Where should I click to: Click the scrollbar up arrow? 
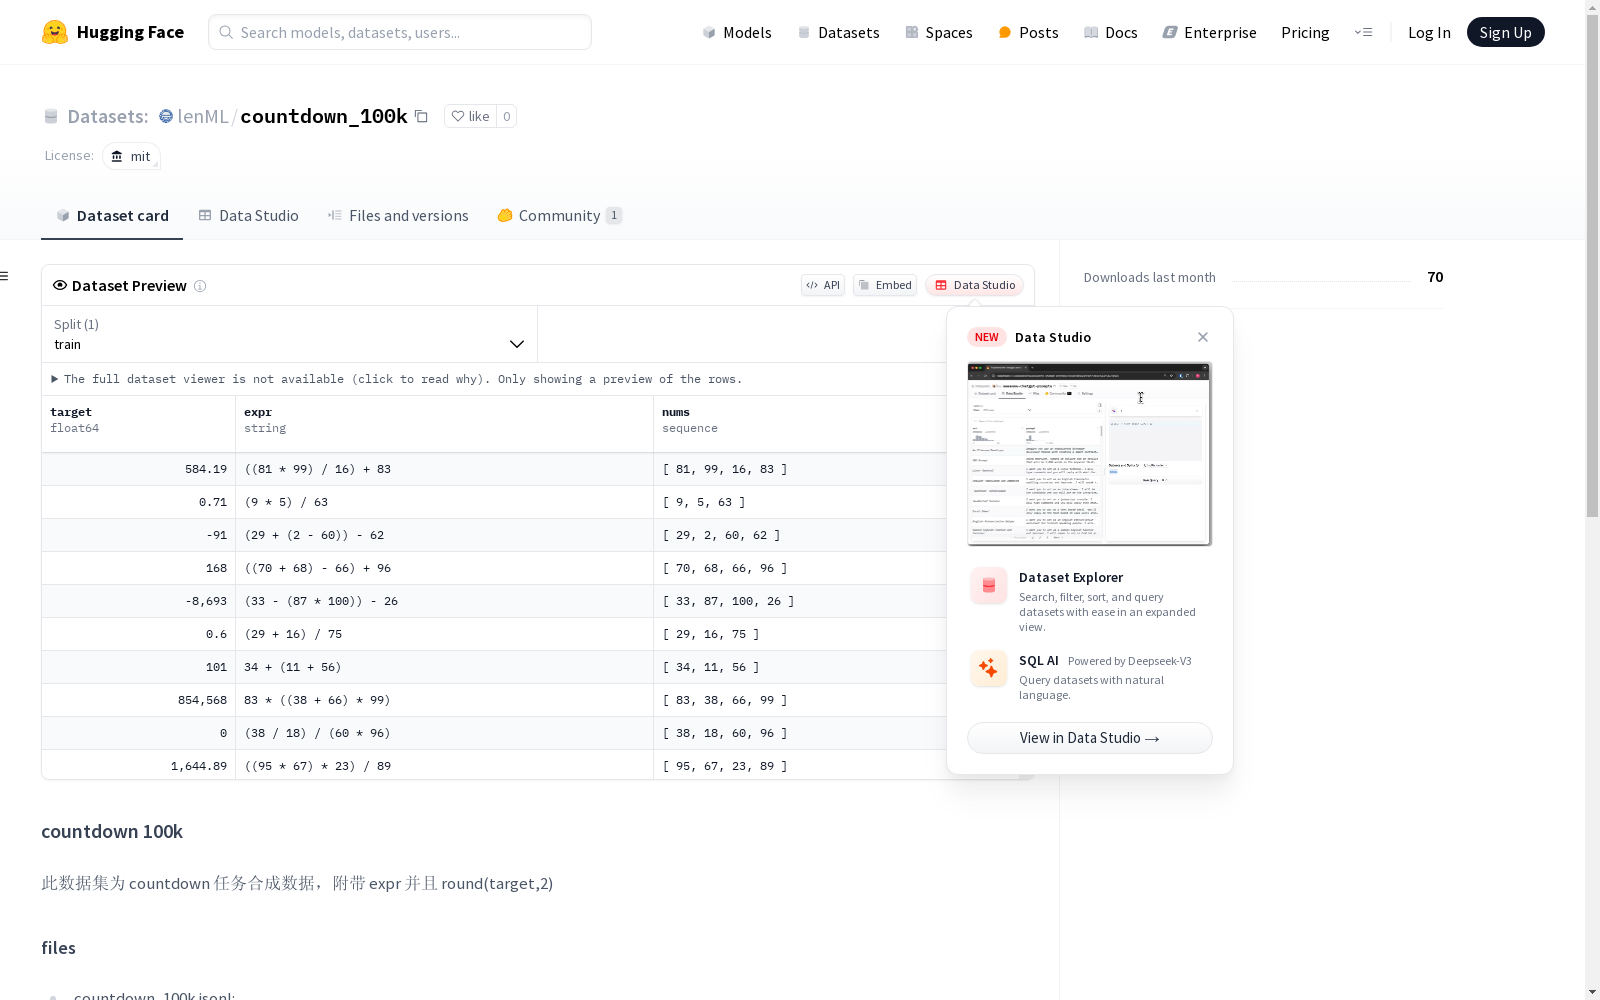[1592, 7]
